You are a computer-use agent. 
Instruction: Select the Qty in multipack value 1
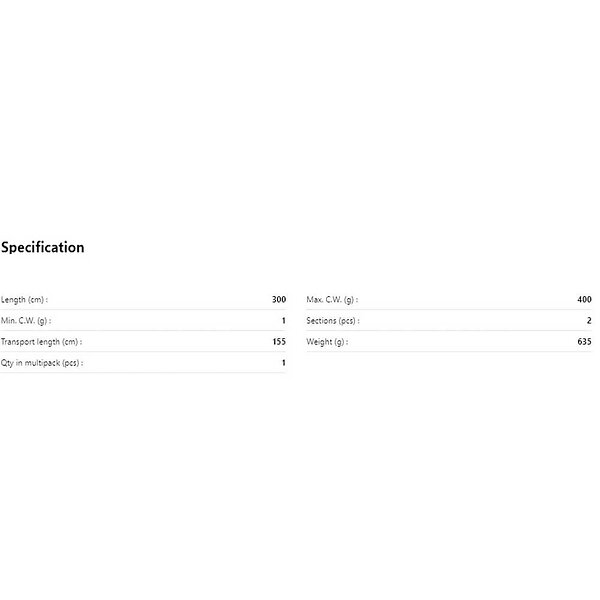click(283, 363)
